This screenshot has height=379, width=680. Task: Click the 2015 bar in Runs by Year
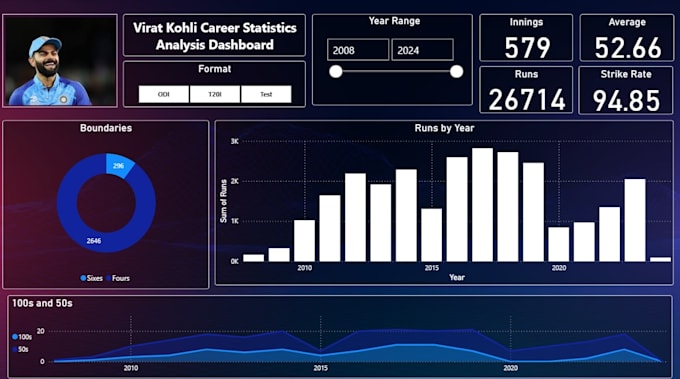coord(432,235)
